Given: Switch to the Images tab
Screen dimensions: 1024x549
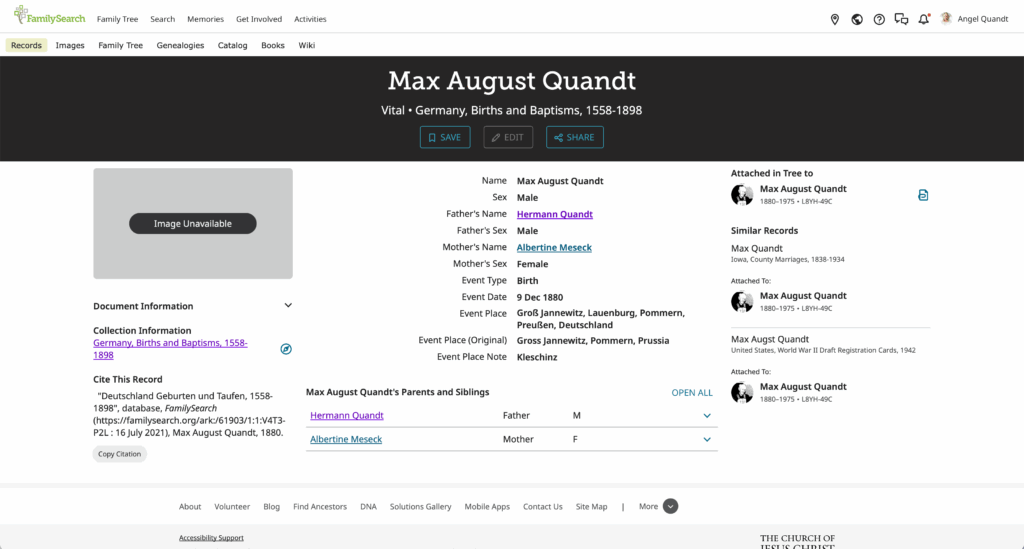Looking at the screenshot, I should click(70, 45).
